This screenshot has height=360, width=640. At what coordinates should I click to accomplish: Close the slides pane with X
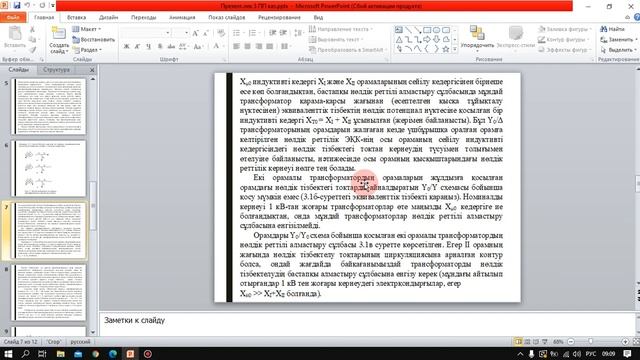(92, 70)
